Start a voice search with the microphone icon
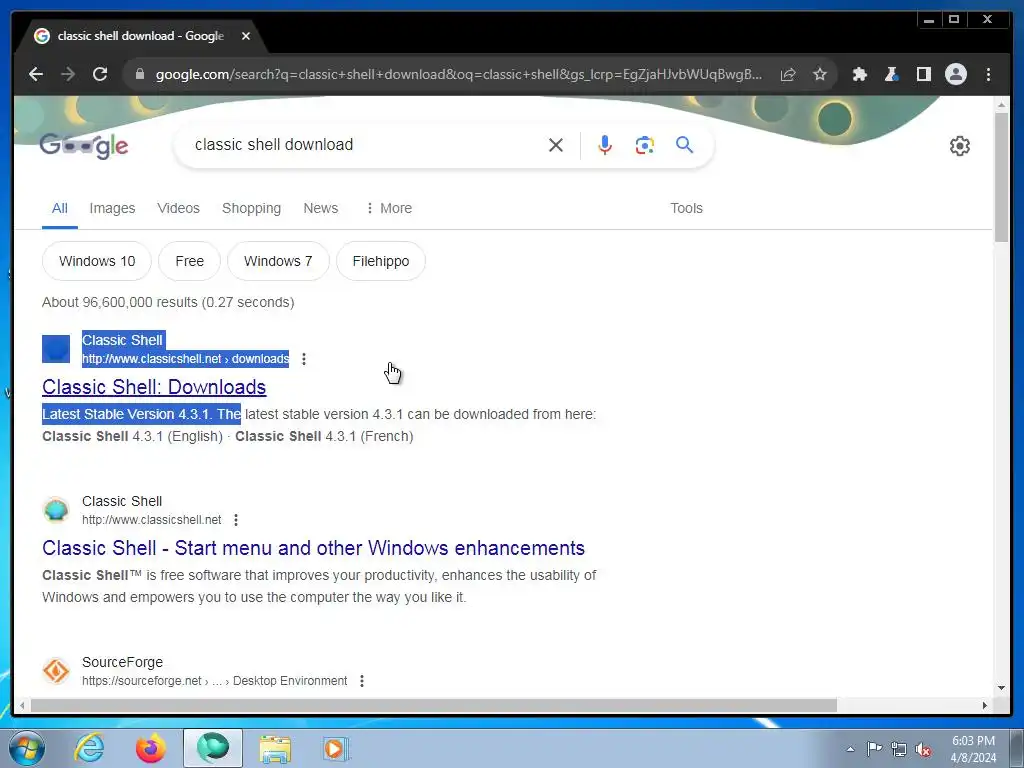Screen dimensions: 1024x768 click(x=605, y=145)
